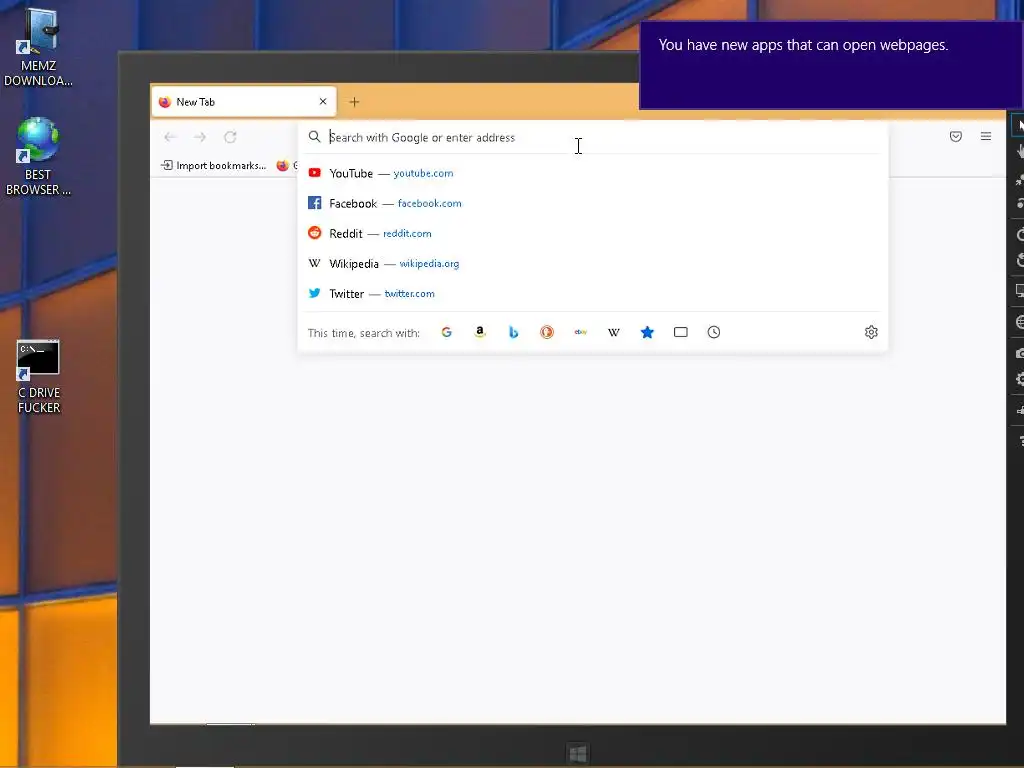Click the globe icon in side panel
Image resolution: width=1024 pixels, height=768 pixels.
click(x=1019, y=321)
